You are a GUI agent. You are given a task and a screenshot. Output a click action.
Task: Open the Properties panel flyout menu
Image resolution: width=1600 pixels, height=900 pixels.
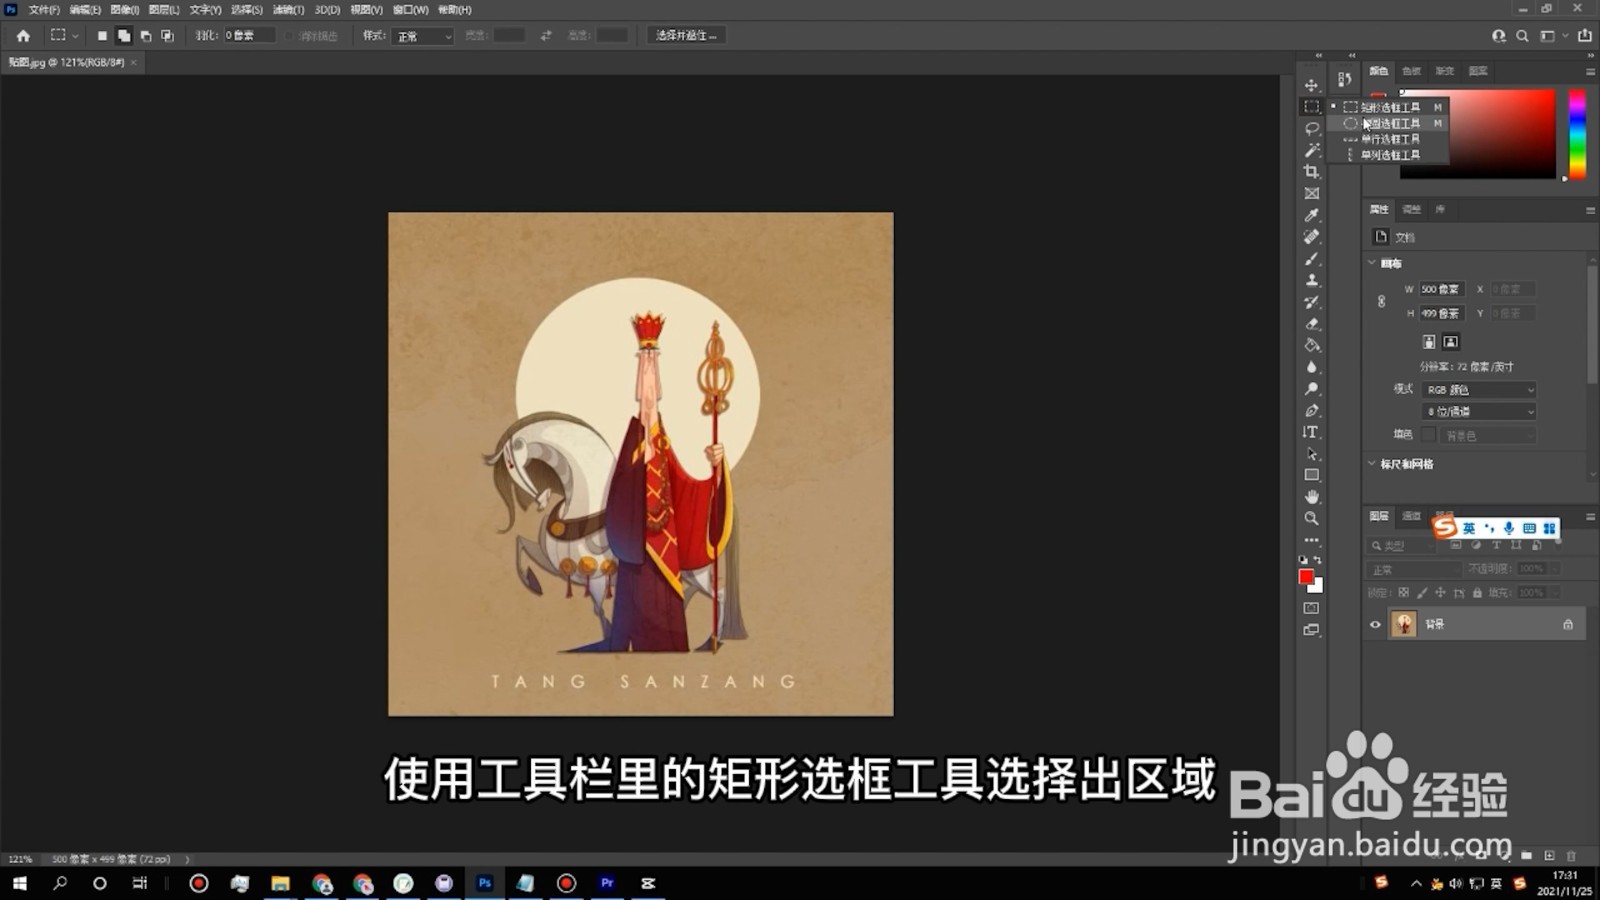coord(1590,210)
